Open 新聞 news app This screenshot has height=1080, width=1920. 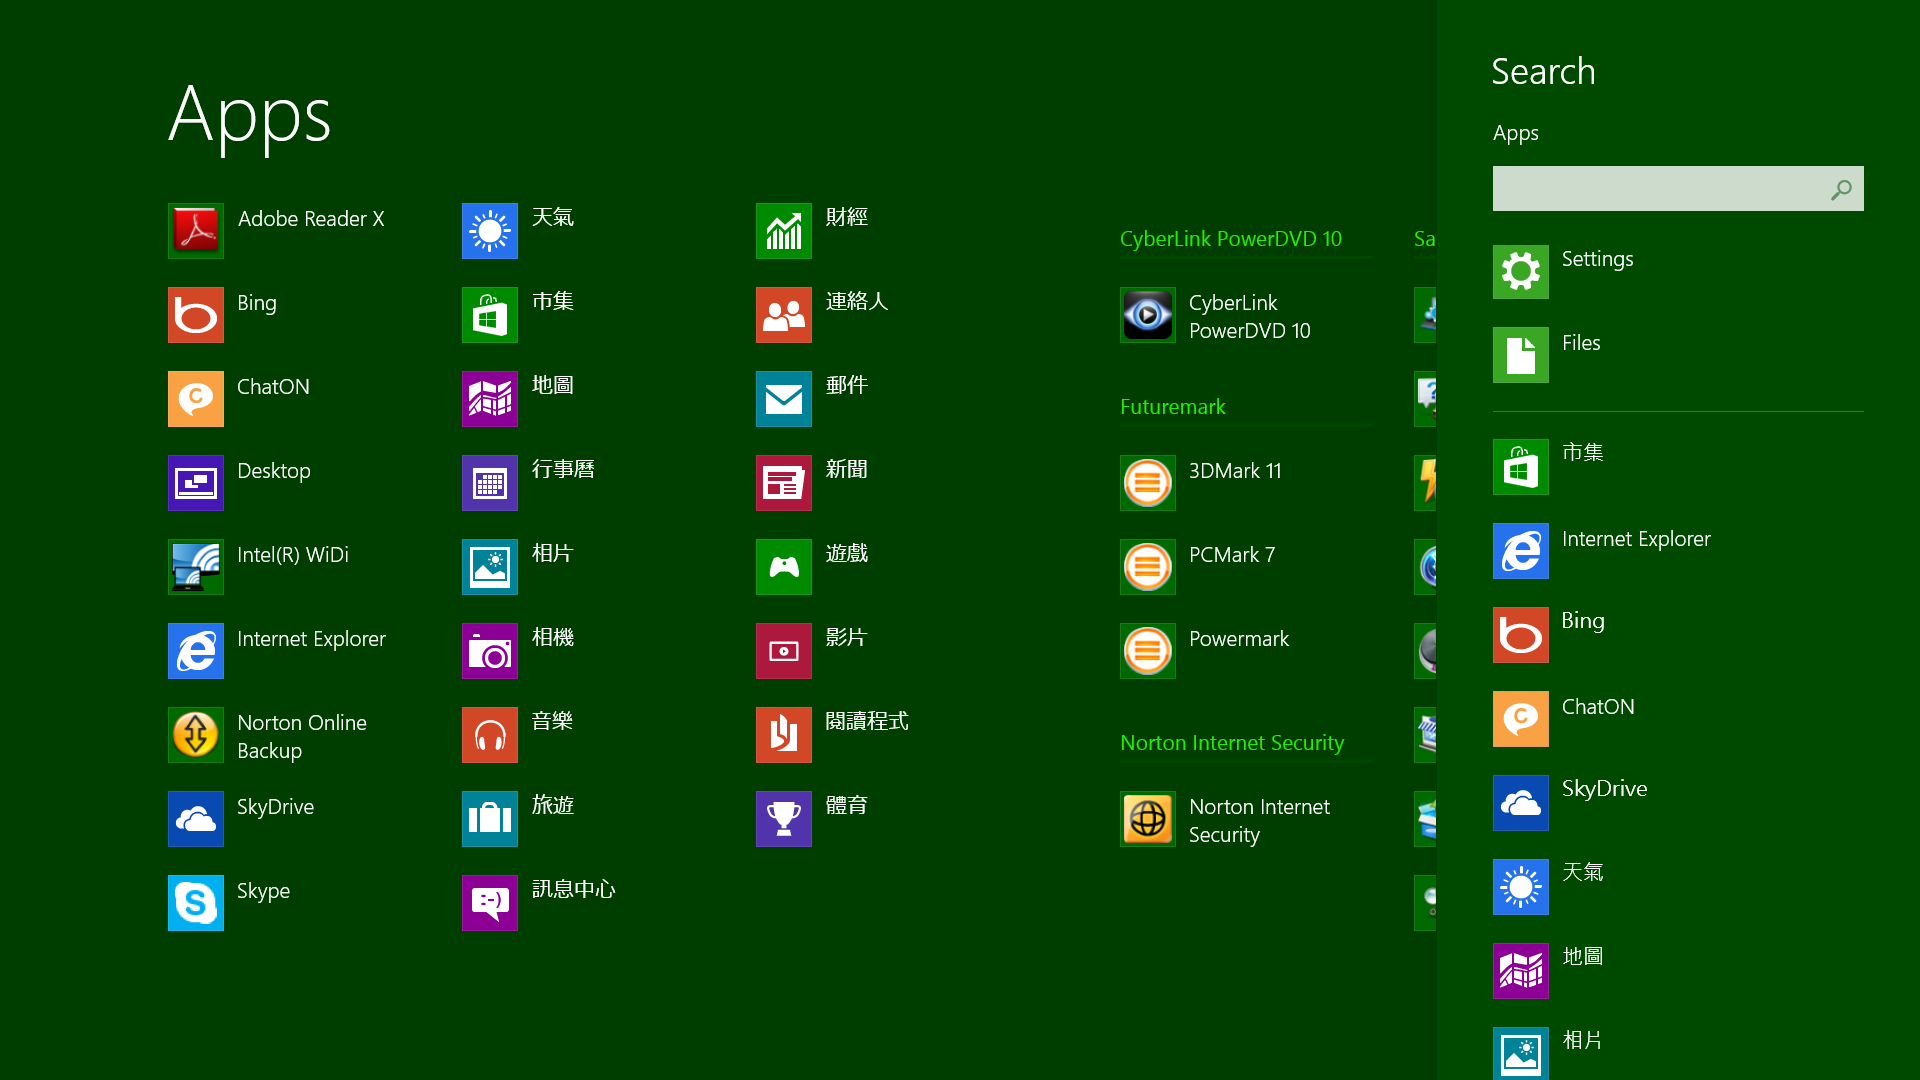point(783,483)
